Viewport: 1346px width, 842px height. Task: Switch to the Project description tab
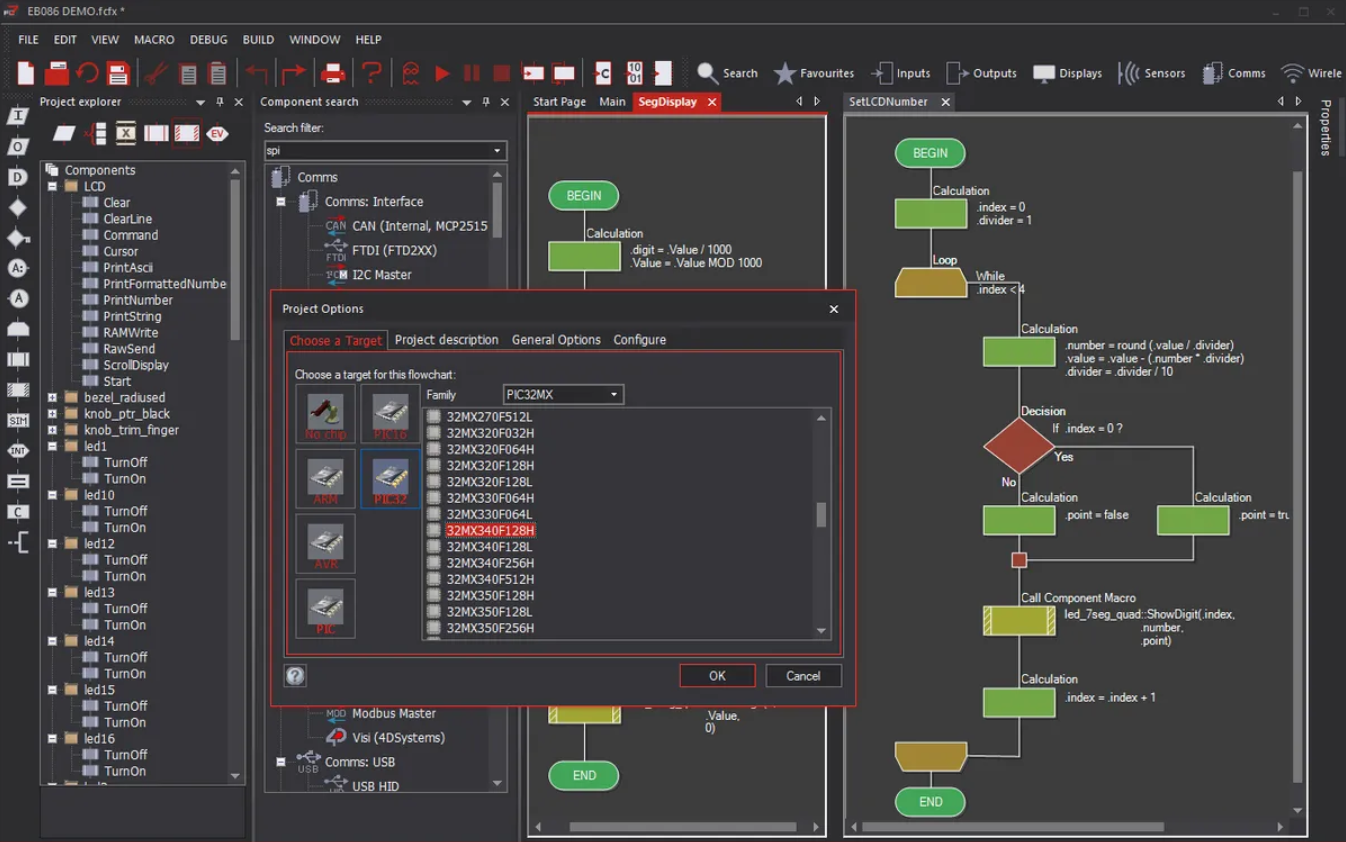pyautogui.click(x=446, y=340)
